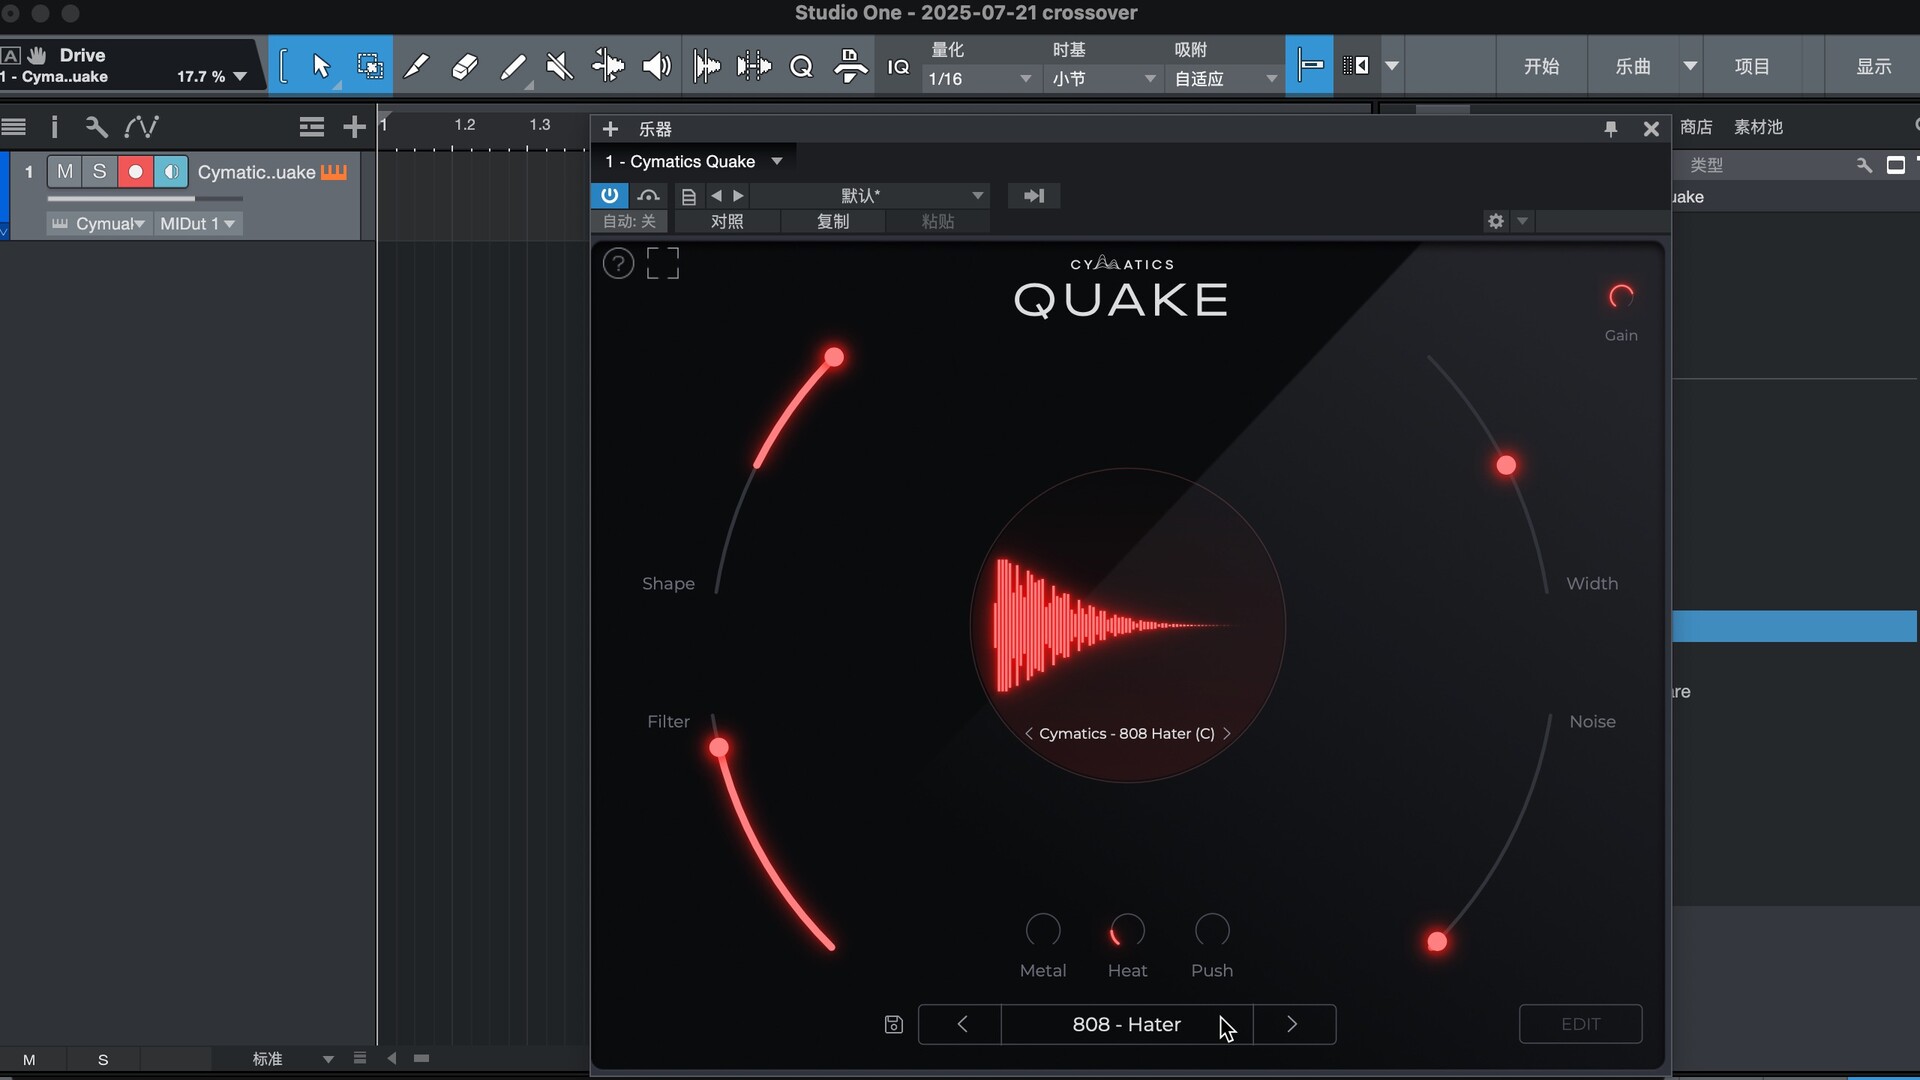The width and height of the screenshot is (1920, 1080).
Task: Open the Inspector 'i' icon
Action: pos(54,127)
